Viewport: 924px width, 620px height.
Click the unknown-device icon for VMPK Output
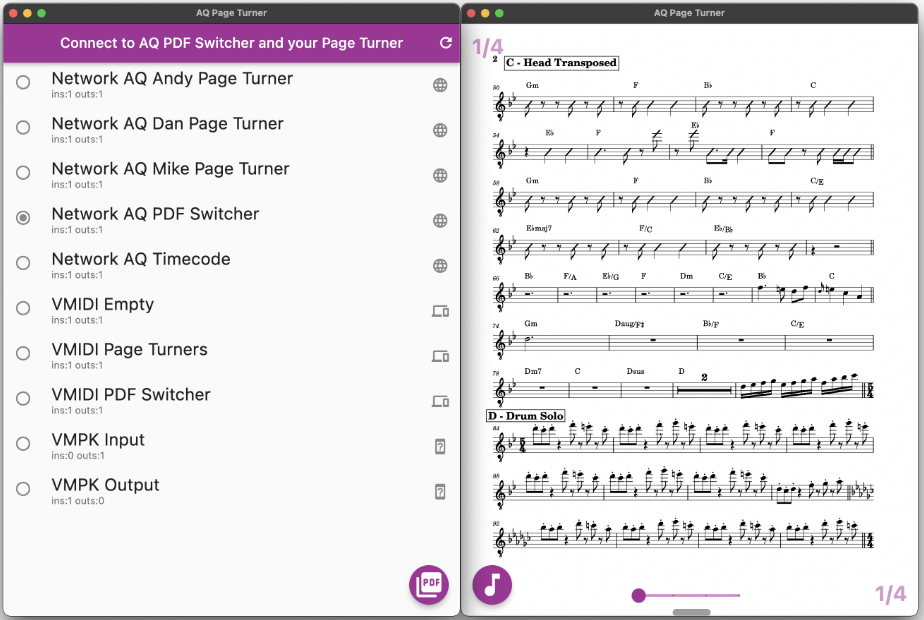click(x=440, y=492)
